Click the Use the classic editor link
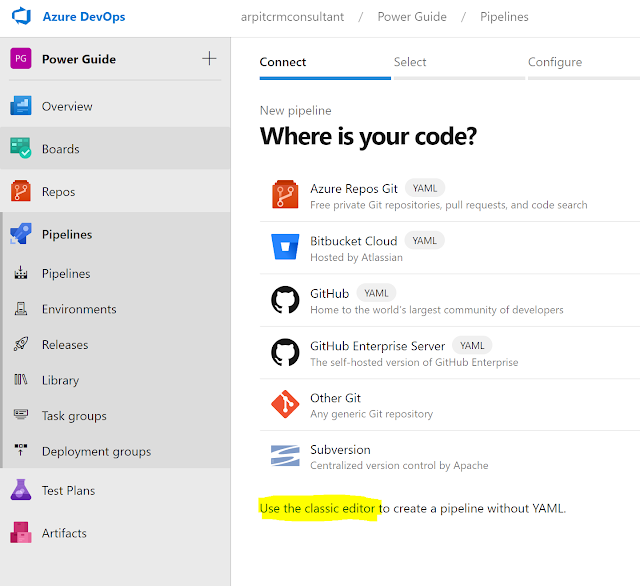Viewport: 640px width, 586px height. [317, 508]
